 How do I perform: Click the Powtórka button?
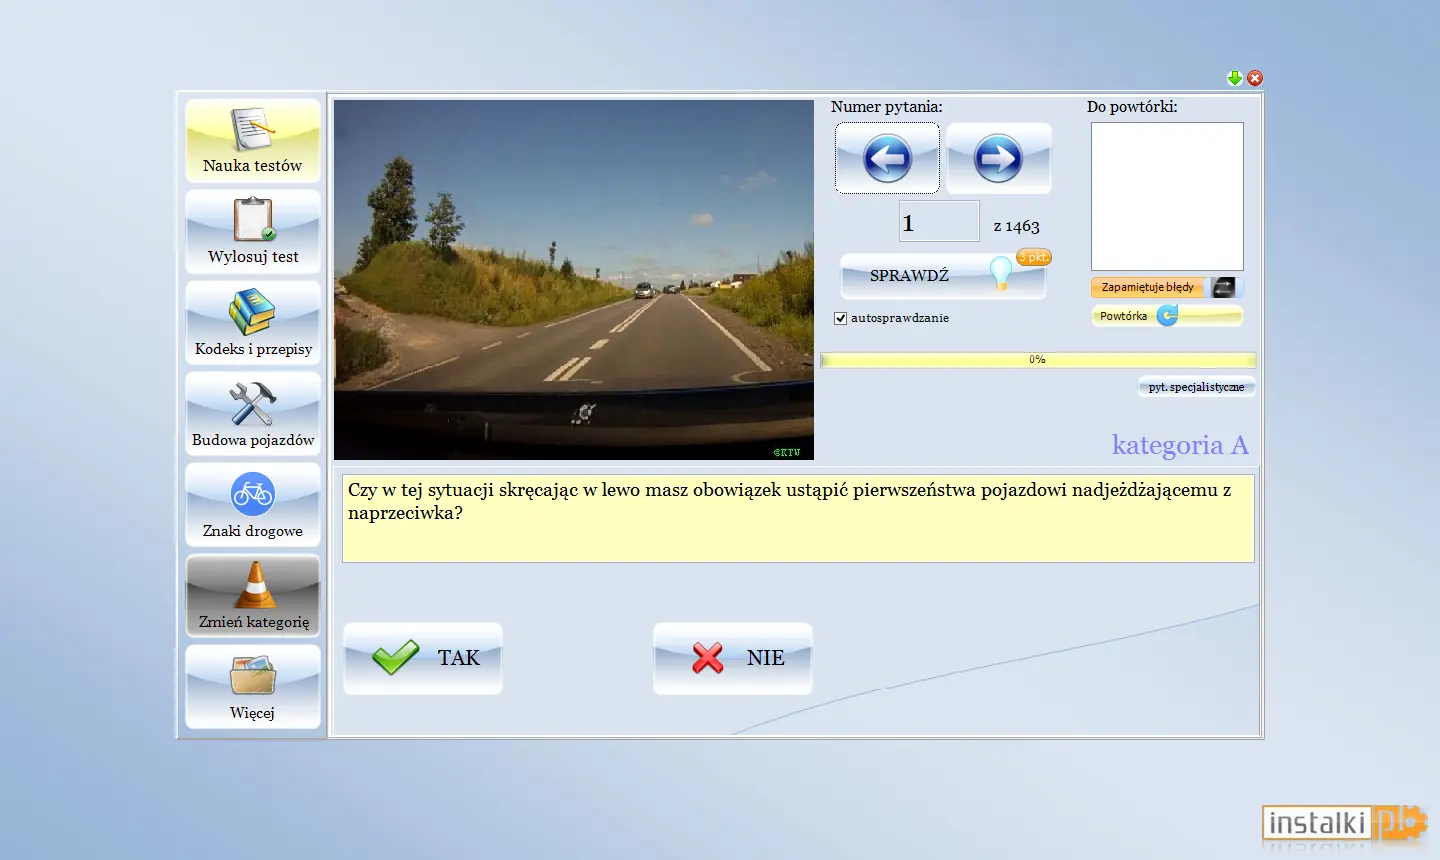[1167, 316]
